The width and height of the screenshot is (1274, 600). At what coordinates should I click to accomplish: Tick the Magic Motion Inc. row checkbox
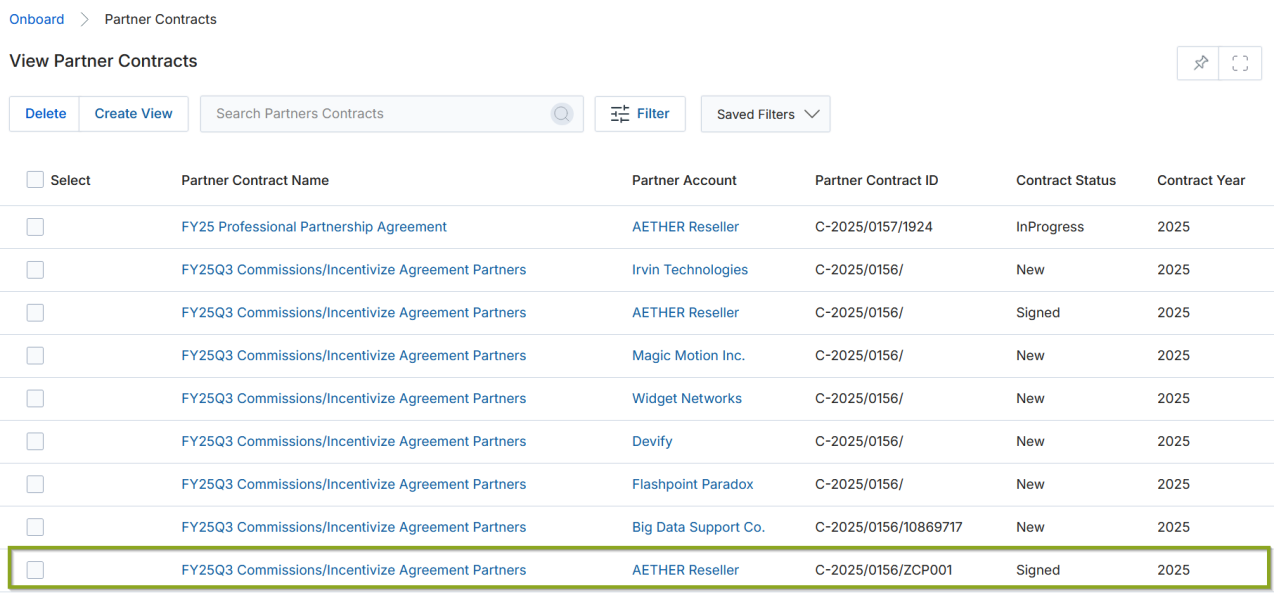[x=35, y=356]
